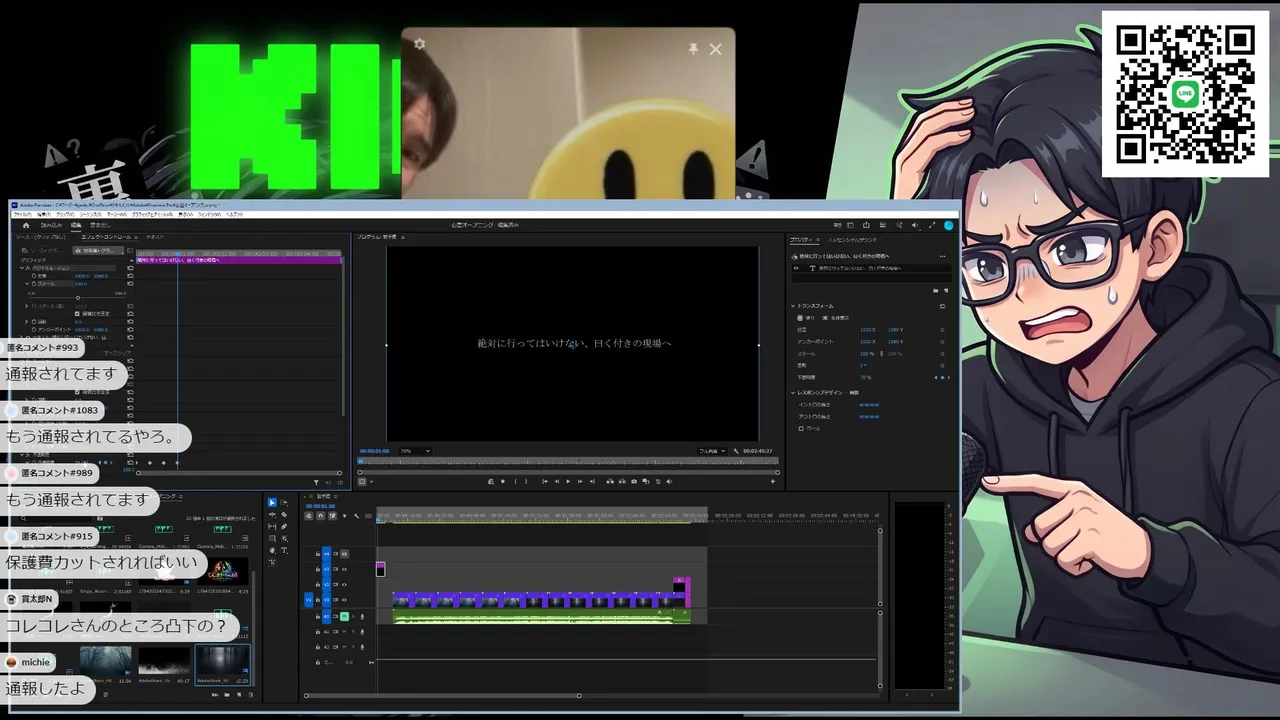Pin the floating webcam window
This screenshot has width=1280, height=720.
click(x=693, y=48)
